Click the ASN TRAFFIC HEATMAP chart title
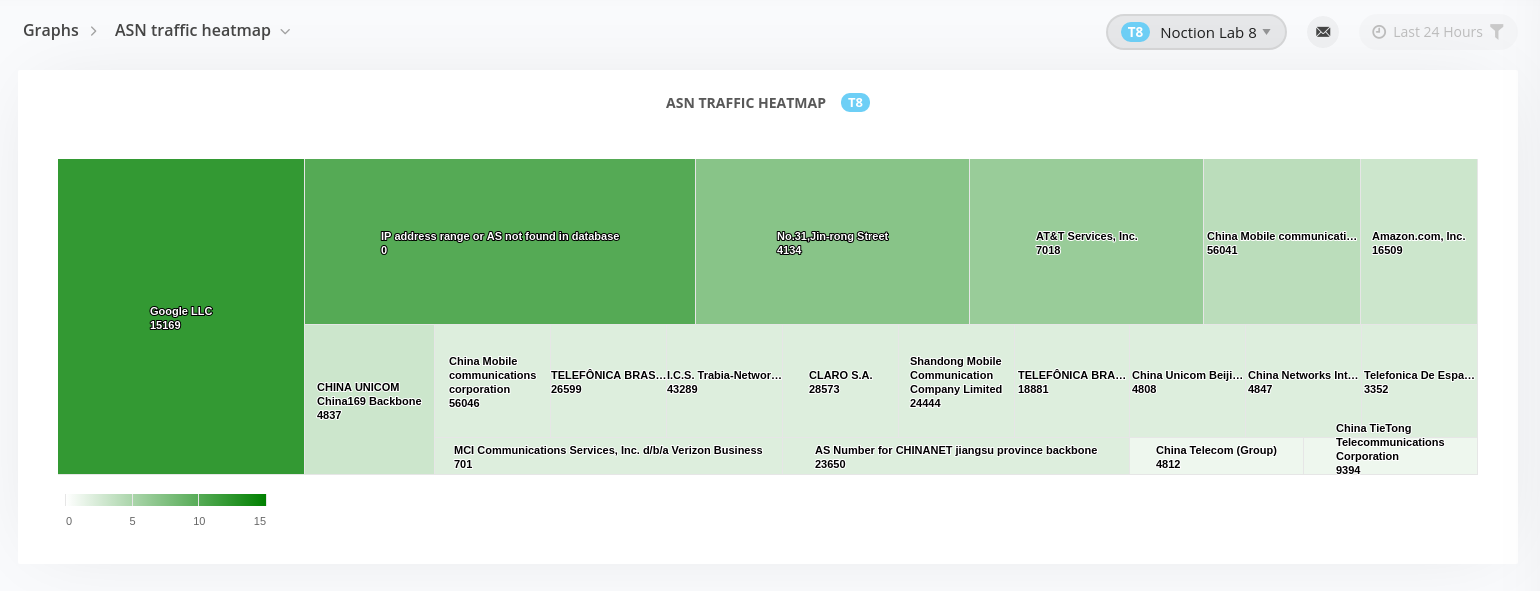The image size is (1540, 591). click(746, 103)
